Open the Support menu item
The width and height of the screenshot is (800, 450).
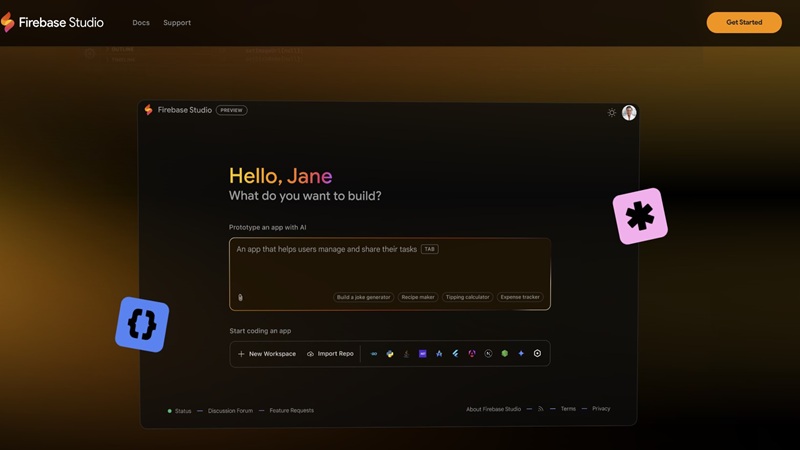click(x=177, y=23)
